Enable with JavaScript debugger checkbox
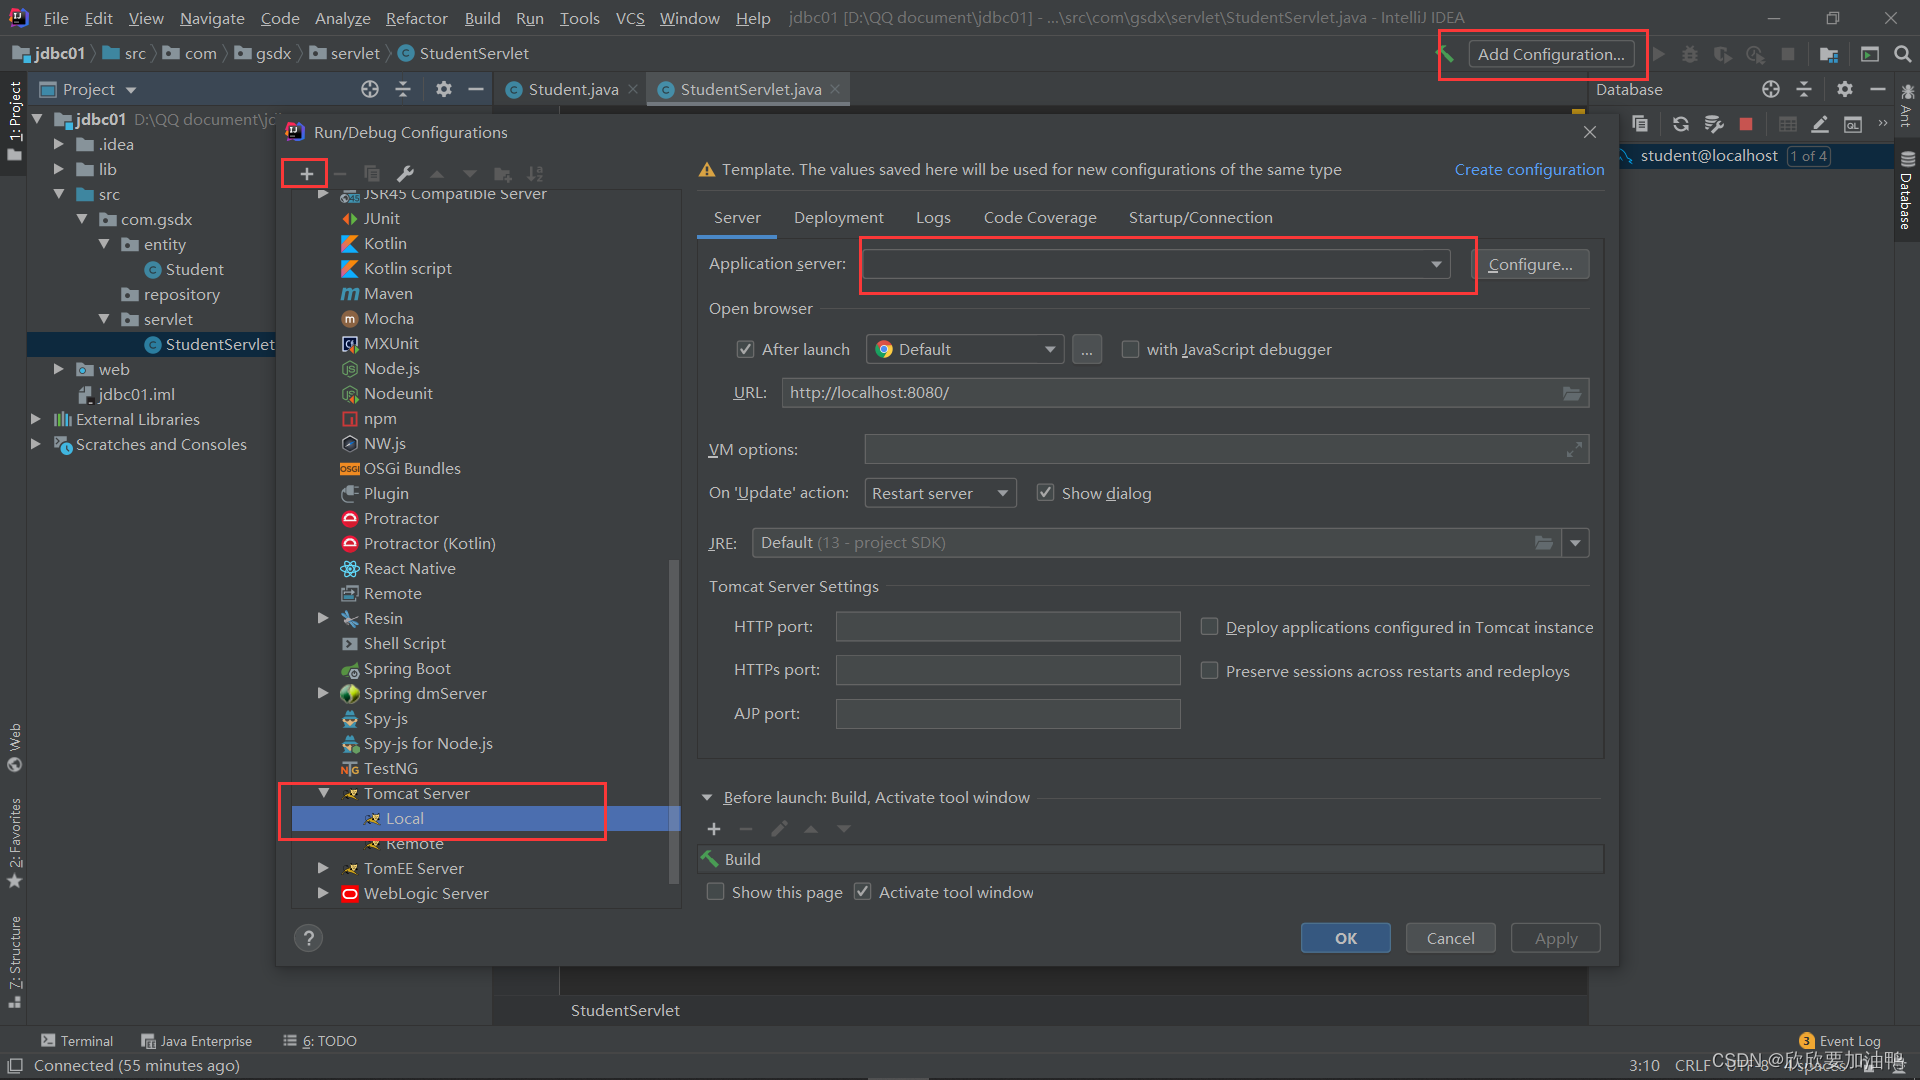Image resolution: width=1920 pixels, height=1080 pixels. (1130, 349)
